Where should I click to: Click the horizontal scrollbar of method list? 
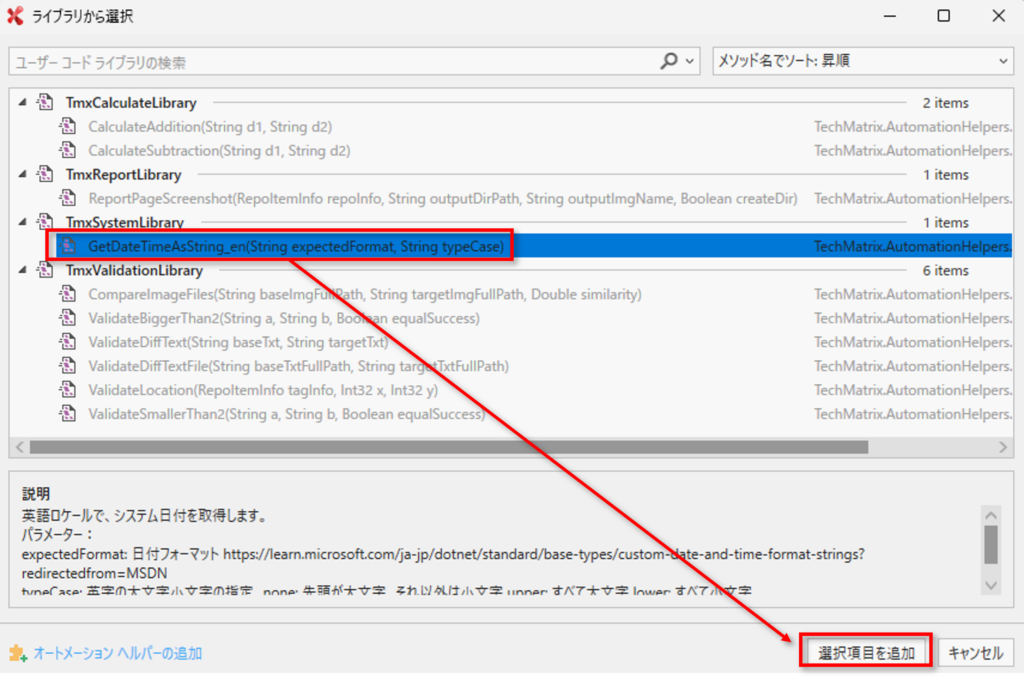tap(448, 447)
